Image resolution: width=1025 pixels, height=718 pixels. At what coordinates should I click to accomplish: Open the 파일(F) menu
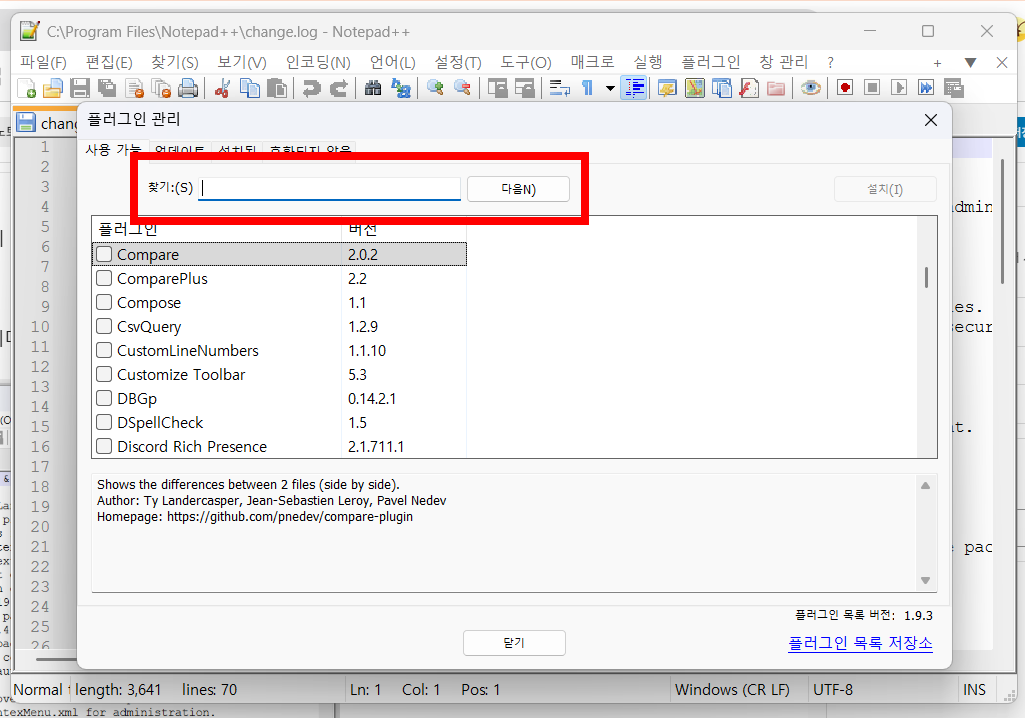43,62
